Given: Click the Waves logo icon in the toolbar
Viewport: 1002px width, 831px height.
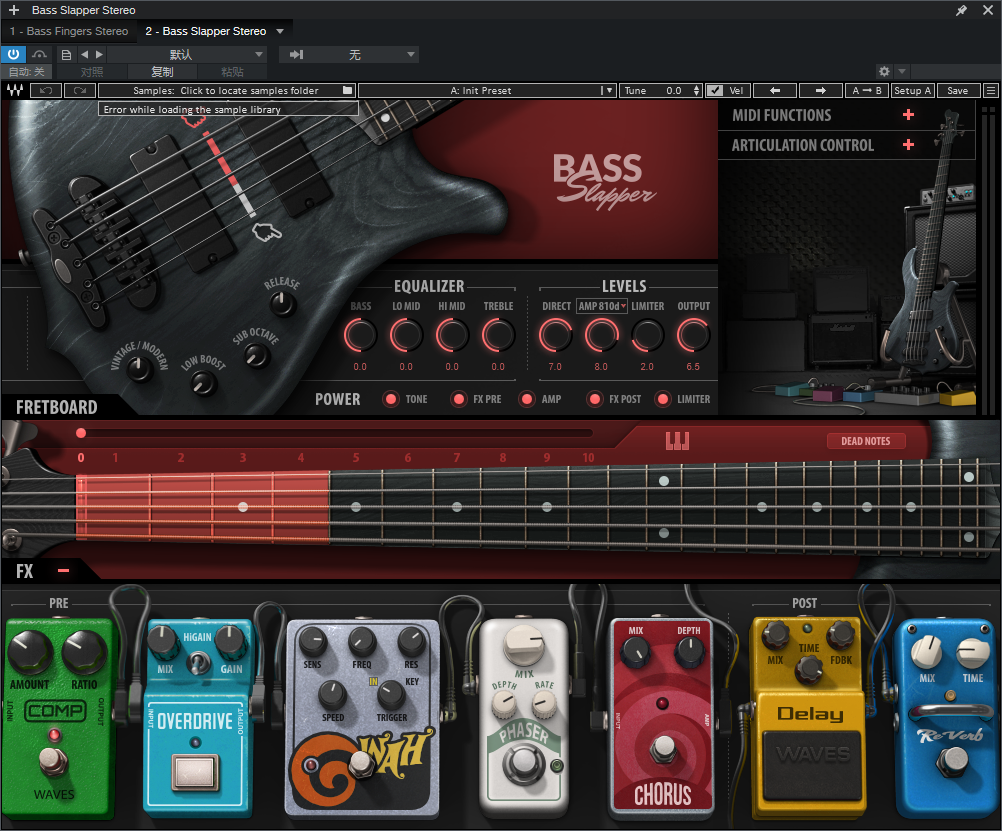Looking at the screenshot, I should coord(15,90).
